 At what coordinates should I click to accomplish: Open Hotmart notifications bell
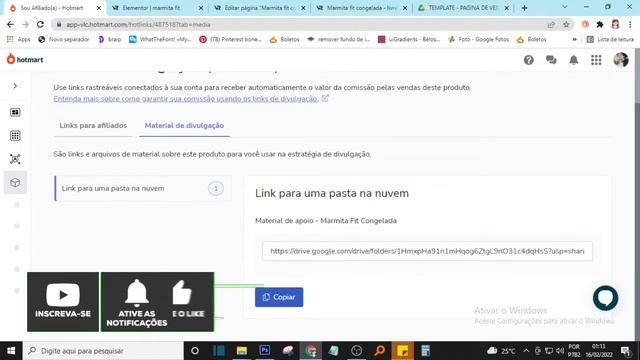(573, 60)
